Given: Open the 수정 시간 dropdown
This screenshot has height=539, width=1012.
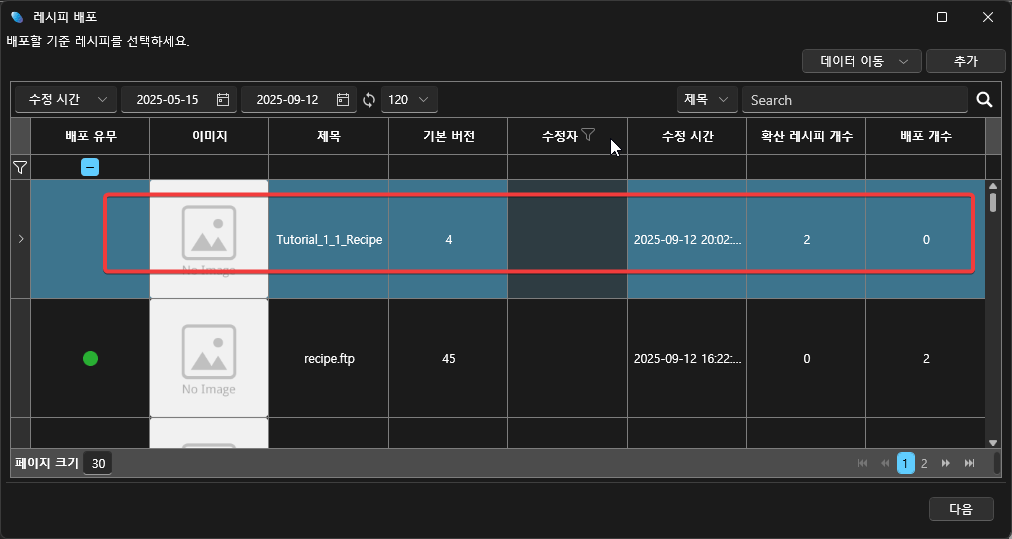Looking at the screenshot, I should click(x=66, y=99).
